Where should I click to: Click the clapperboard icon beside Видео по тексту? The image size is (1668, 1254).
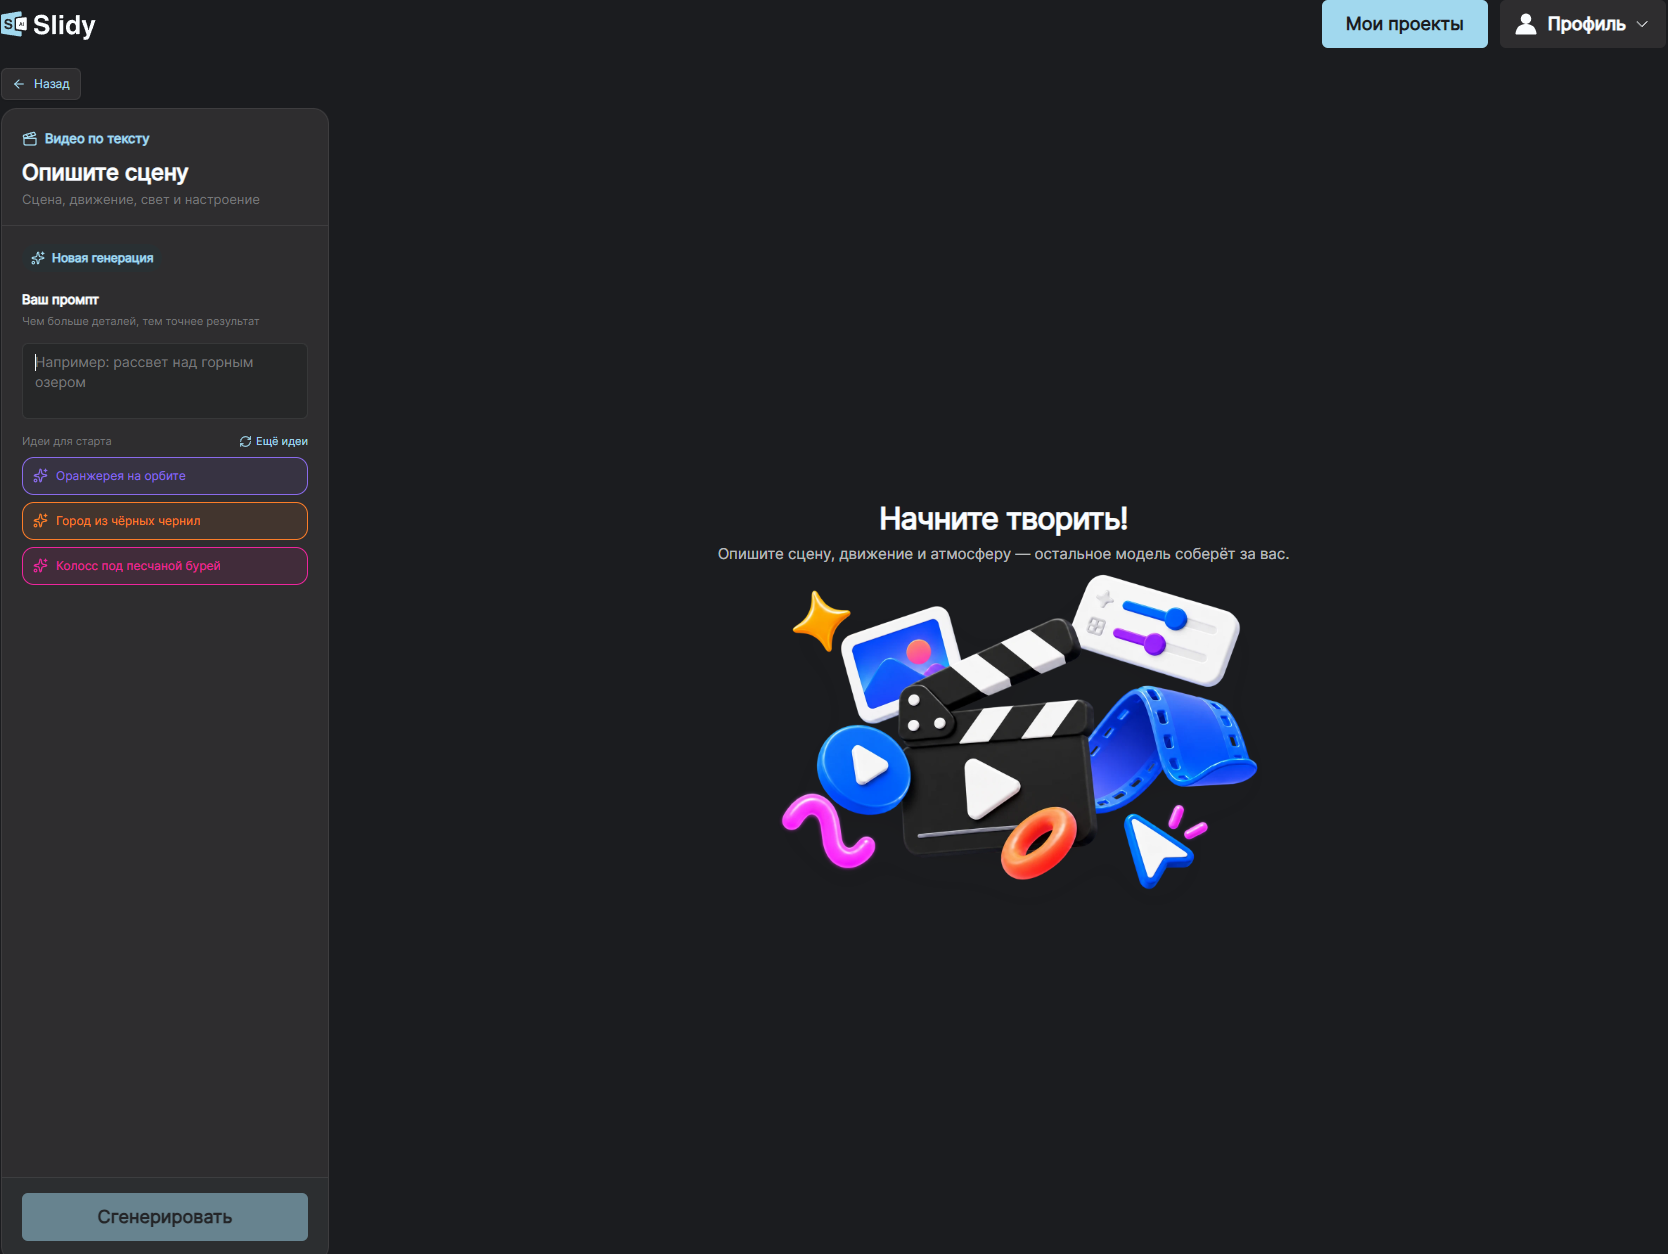click(30, 139)
